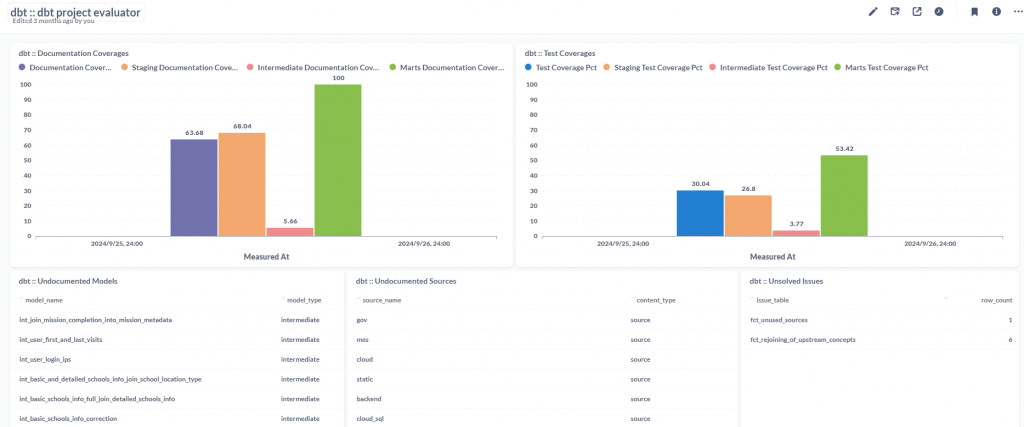The width and height of the screenshot is (1024, 427).
Task: Select the int_basic_and_detailed_schools_info_join_school_location_type cell
Action: click(x=110, y=379)
